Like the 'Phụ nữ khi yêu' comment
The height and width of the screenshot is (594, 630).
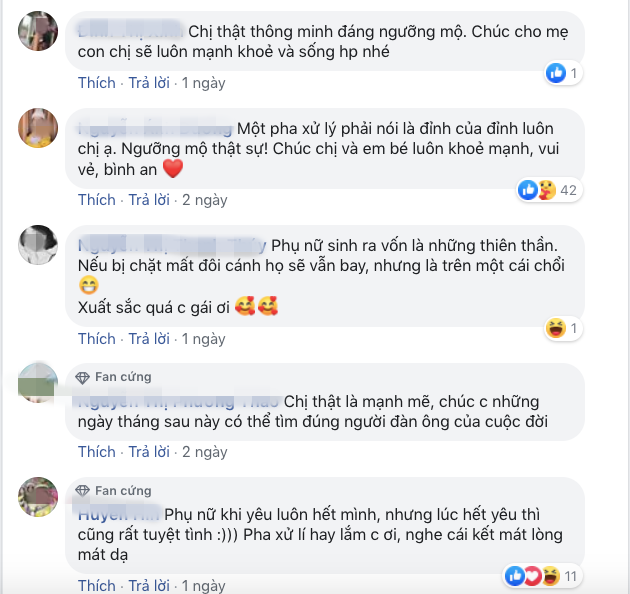click(96, 586)
